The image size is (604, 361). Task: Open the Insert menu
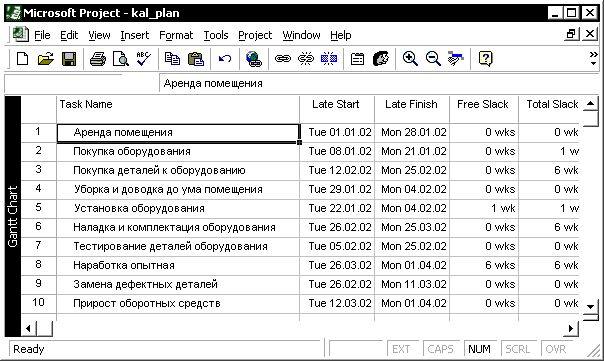[134, 35]
